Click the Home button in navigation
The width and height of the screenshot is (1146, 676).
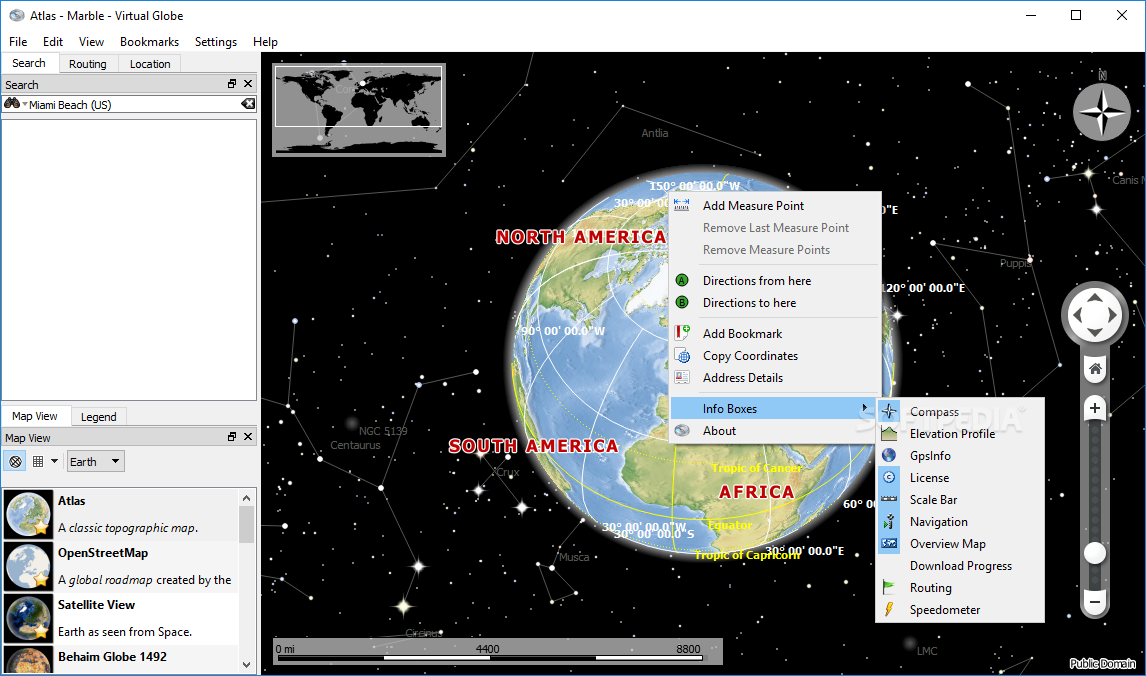[1095, 368]
